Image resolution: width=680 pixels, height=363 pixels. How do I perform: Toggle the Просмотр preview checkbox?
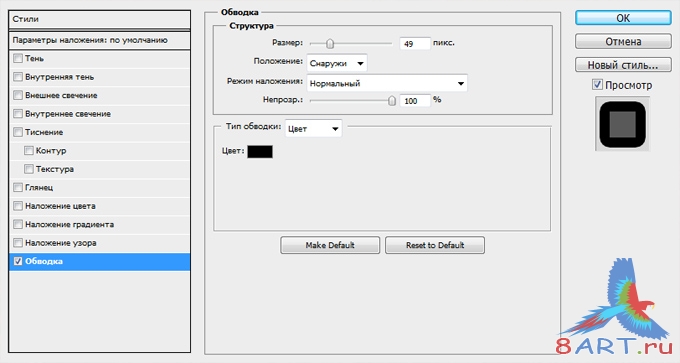598,85
